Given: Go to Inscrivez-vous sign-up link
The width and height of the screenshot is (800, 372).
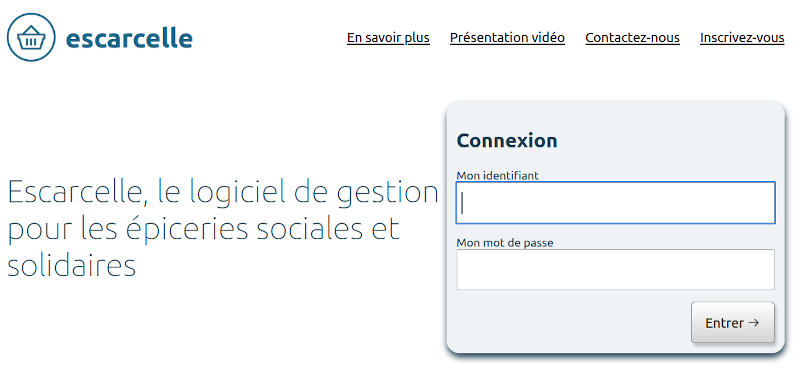Looking at the screenshot, I should tap(742, 38).
